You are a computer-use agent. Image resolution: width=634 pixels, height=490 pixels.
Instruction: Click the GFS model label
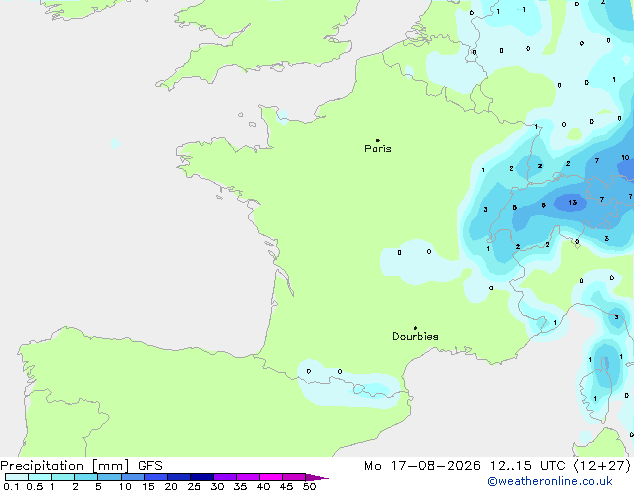click(x=150, y=466)
